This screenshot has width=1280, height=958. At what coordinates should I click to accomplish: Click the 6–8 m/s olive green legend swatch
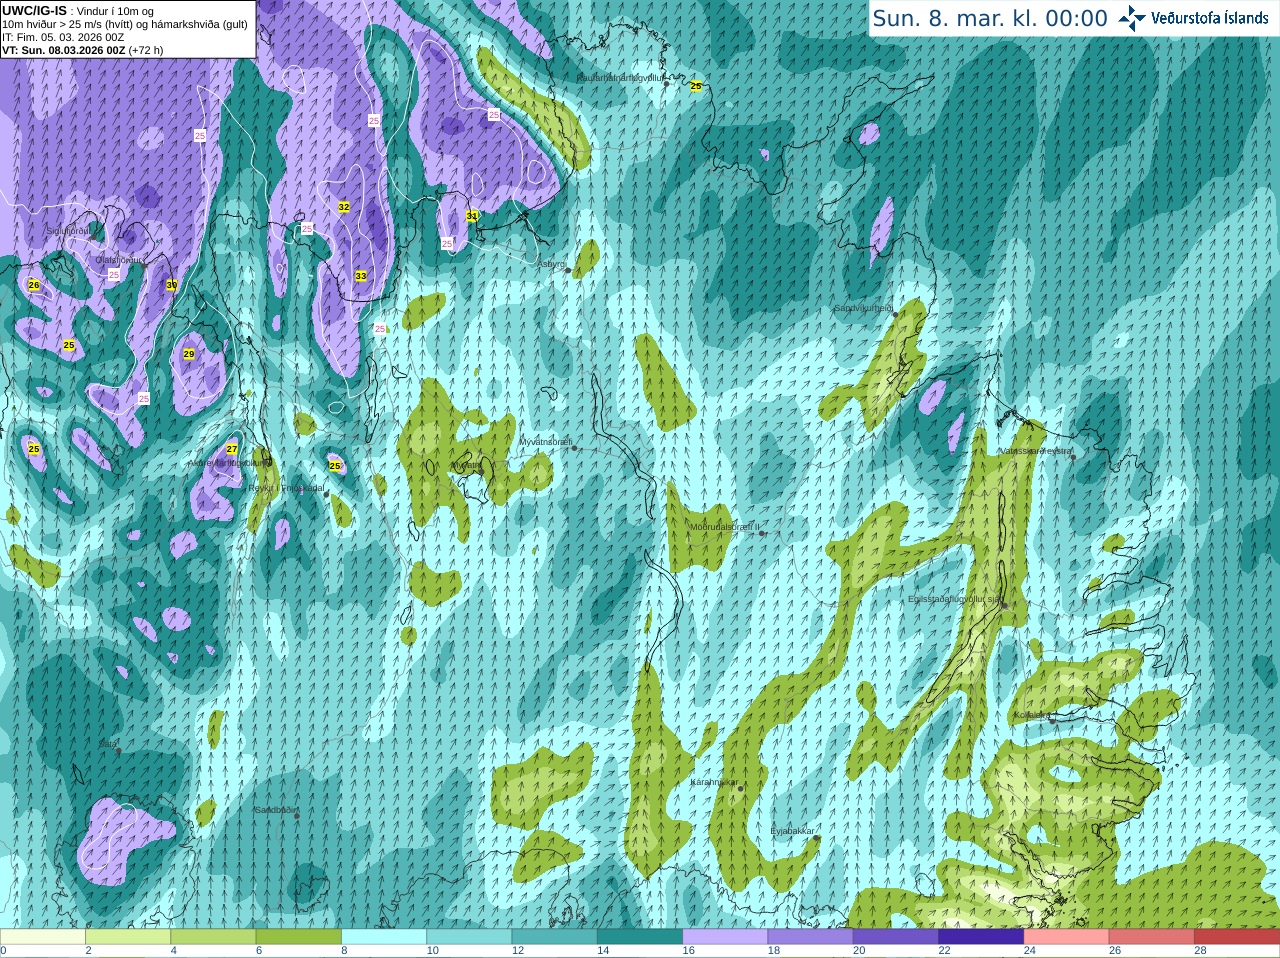[x=299, y=937]
